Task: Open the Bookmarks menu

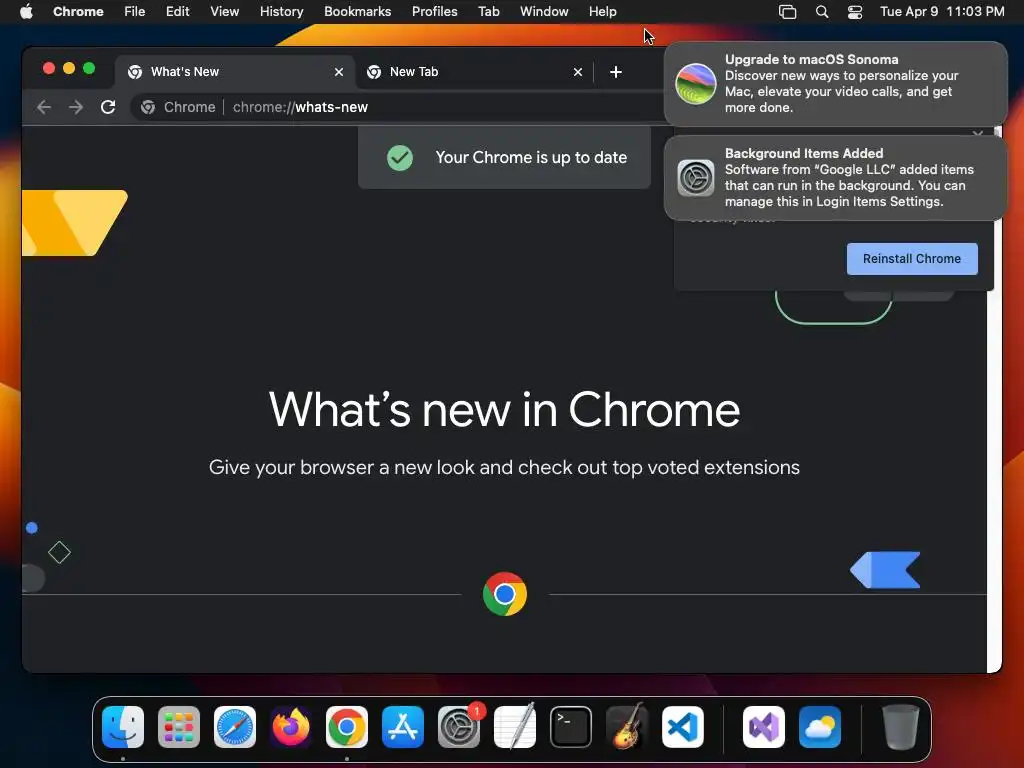Action: [358, 12]
